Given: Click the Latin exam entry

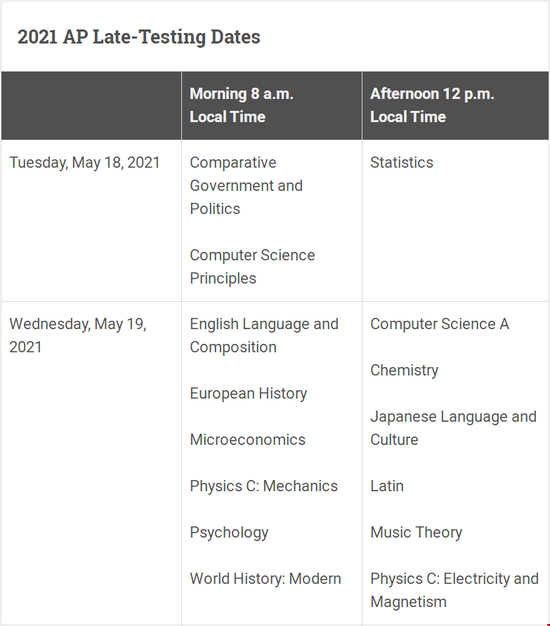Looking at the screenshot, I should 387,486.
